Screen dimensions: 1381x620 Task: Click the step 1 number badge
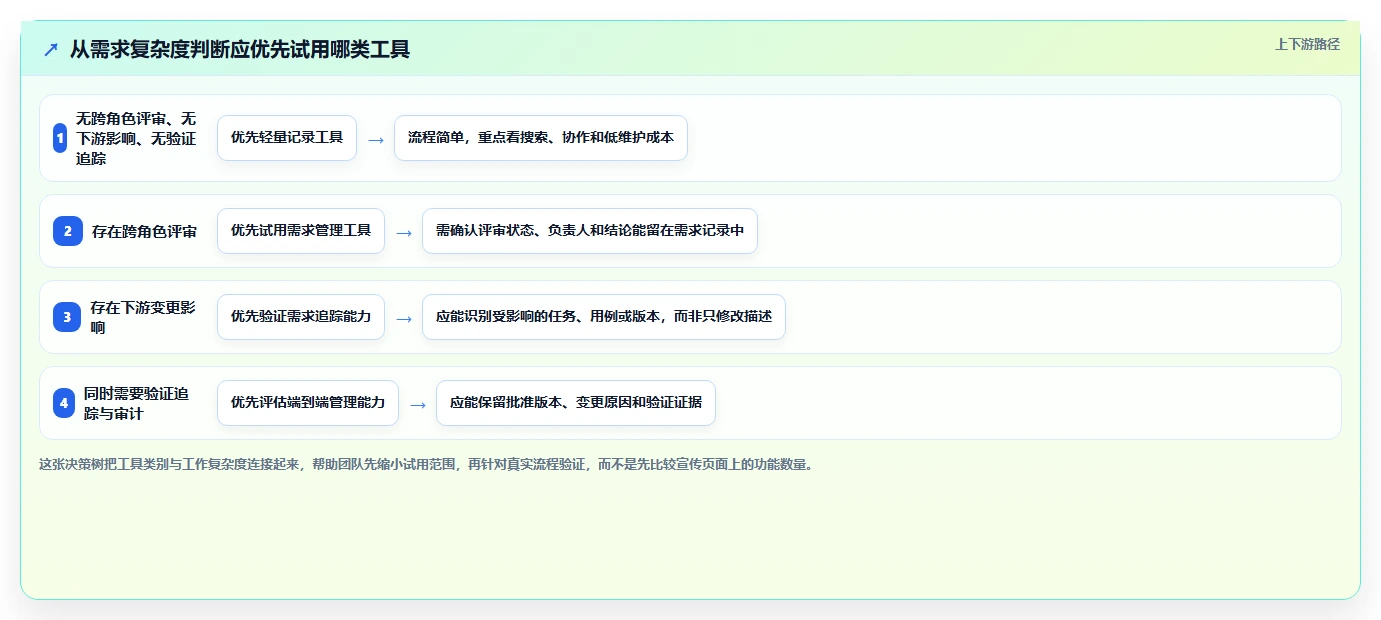(x=60, y=138)
